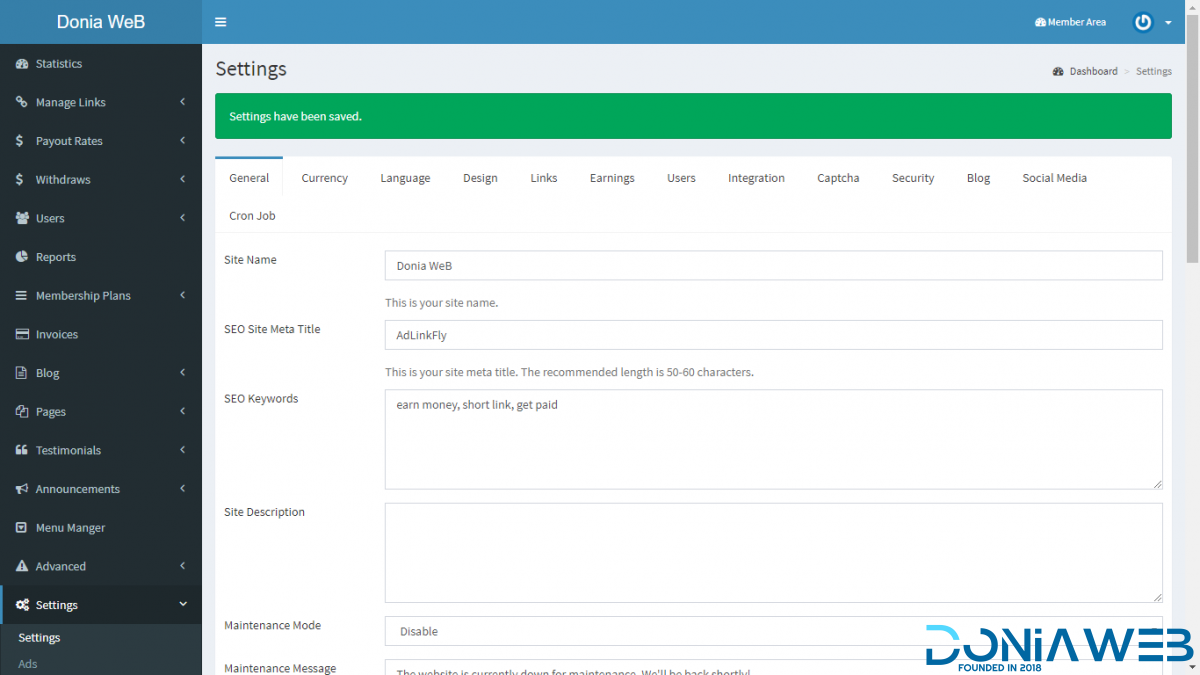The width and height of the screenshot is (1200, 675).
Task: Click the Membership Plans list icon
Action: [22, 296]
